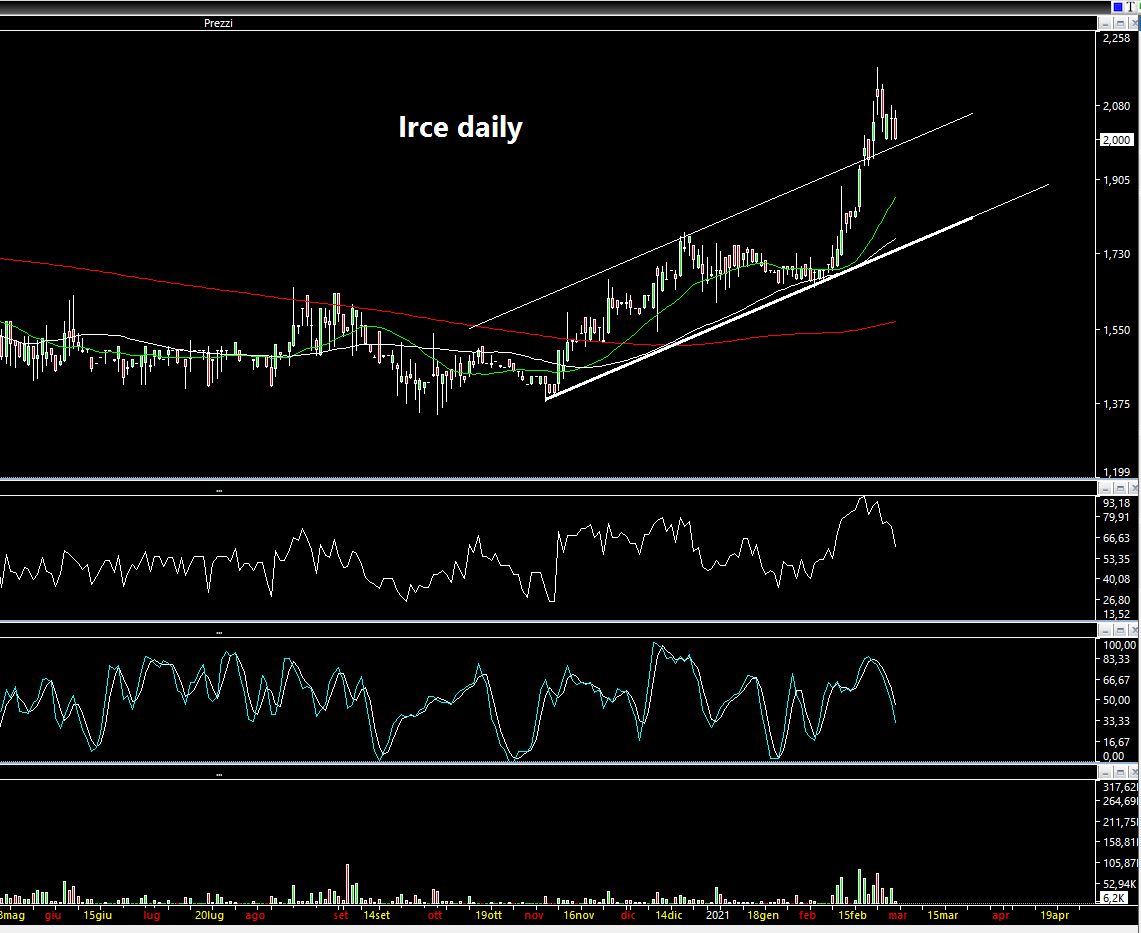
Task: Click the '16nov' date label
Action: [579, 916]
